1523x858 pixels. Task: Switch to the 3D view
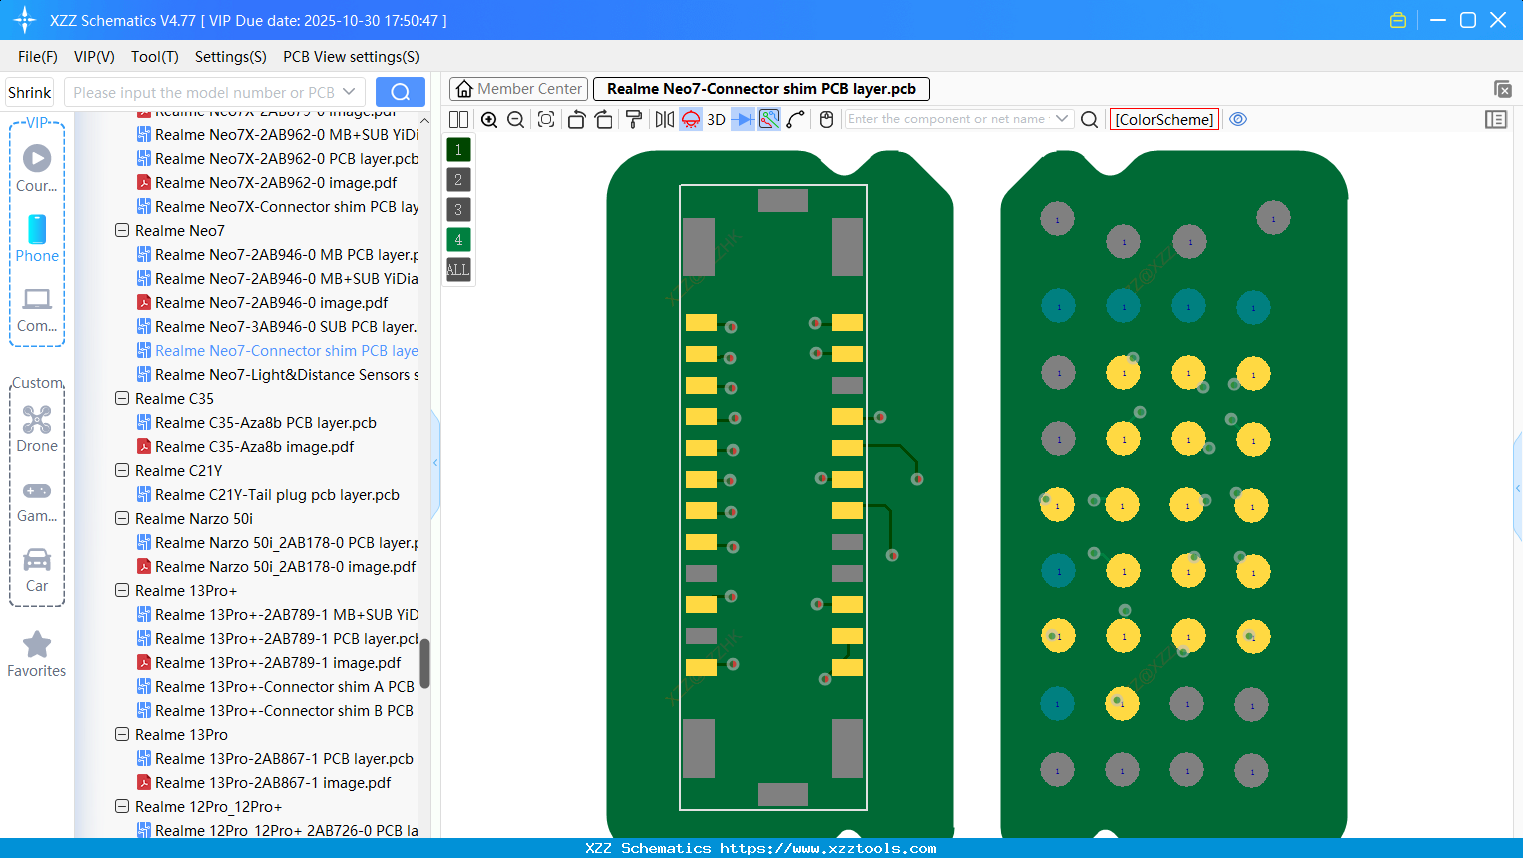pyautogui.click(x=716, y=120)
